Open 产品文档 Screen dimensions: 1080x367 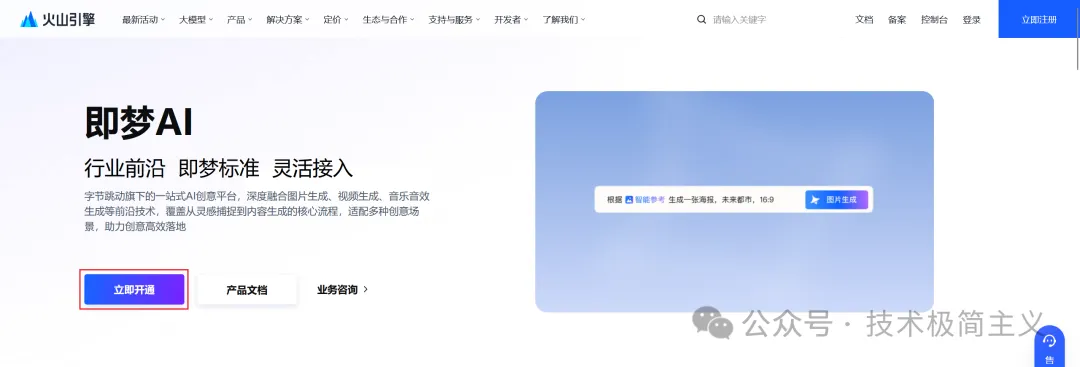pos(247,290)
